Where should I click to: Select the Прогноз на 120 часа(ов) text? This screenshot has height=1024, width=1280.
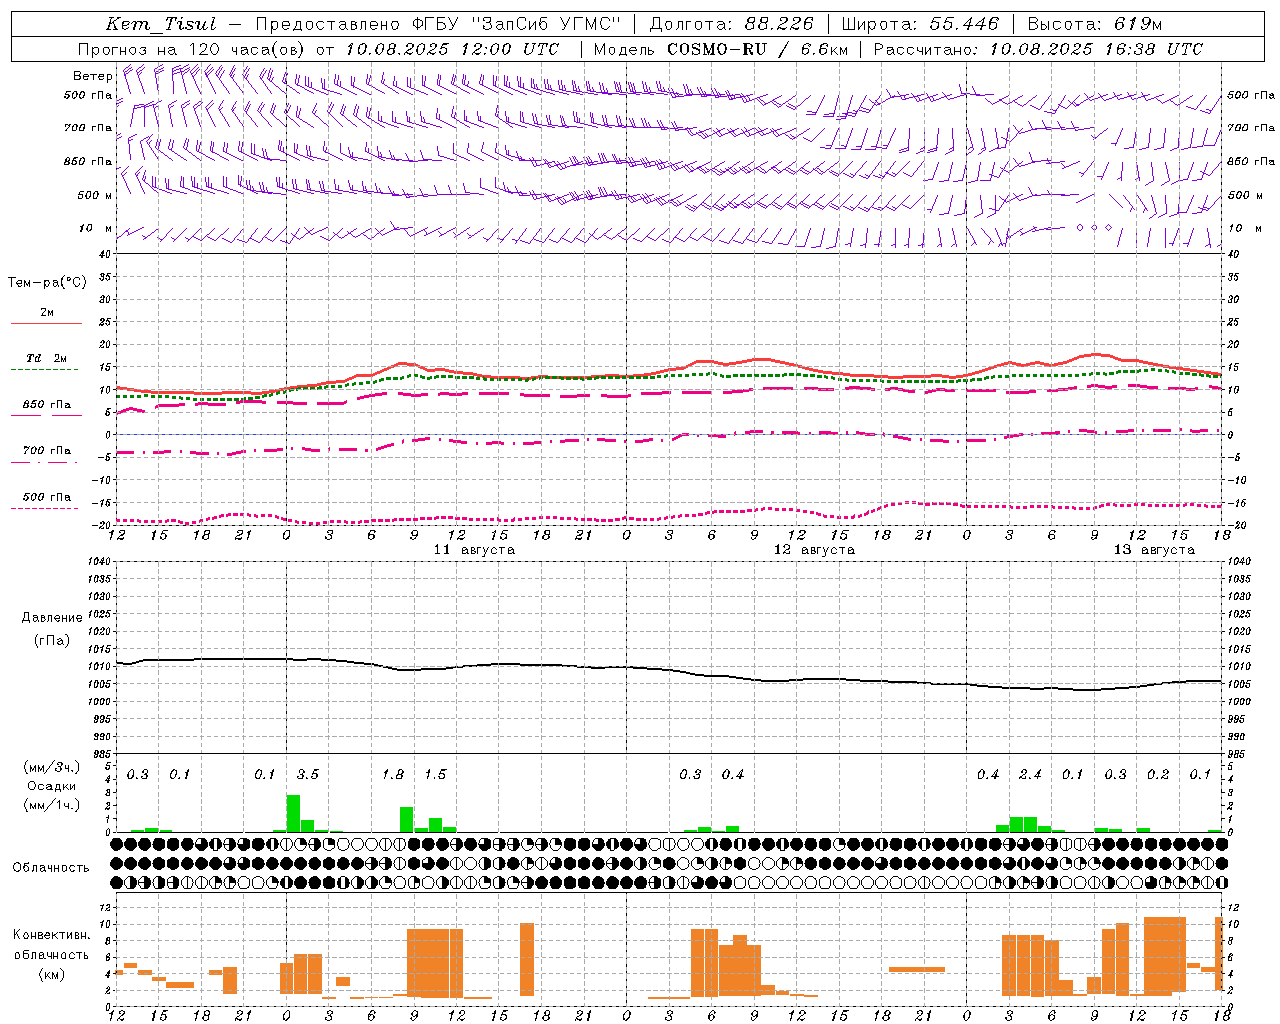click(x=192, y=49)
